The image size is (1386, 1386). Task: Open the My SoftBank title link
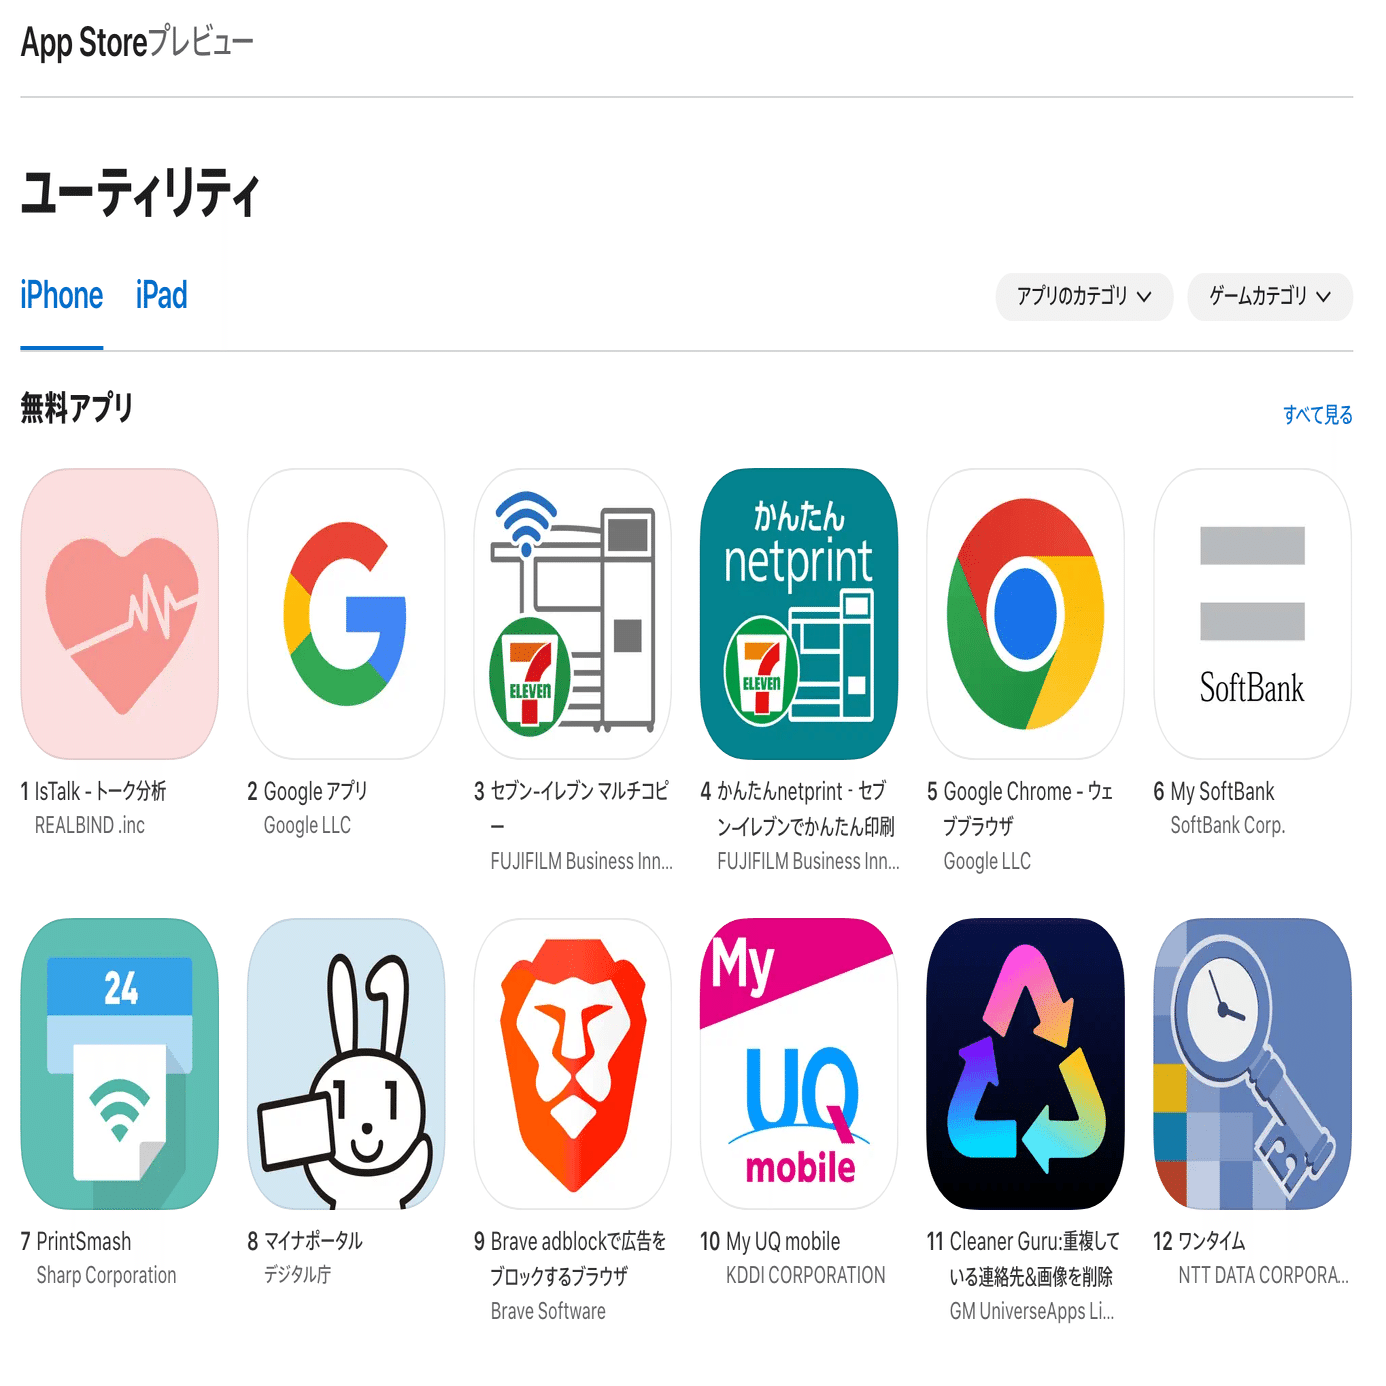point(1222,792)
